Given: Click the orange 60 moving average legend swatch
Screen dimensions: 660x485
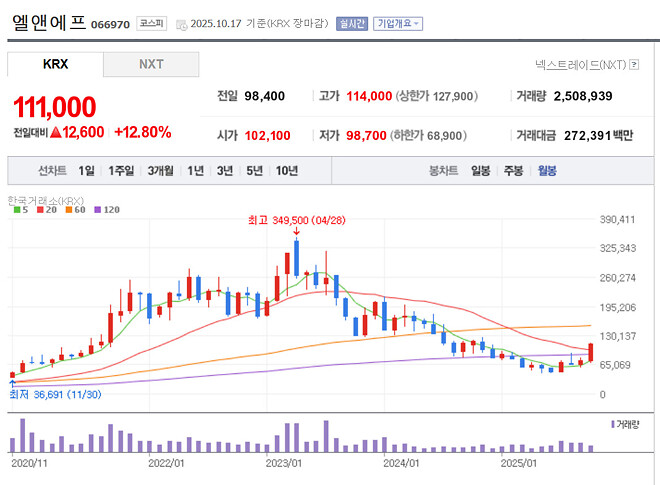Looking at the screenshot, I should click(x=69, y=210).
